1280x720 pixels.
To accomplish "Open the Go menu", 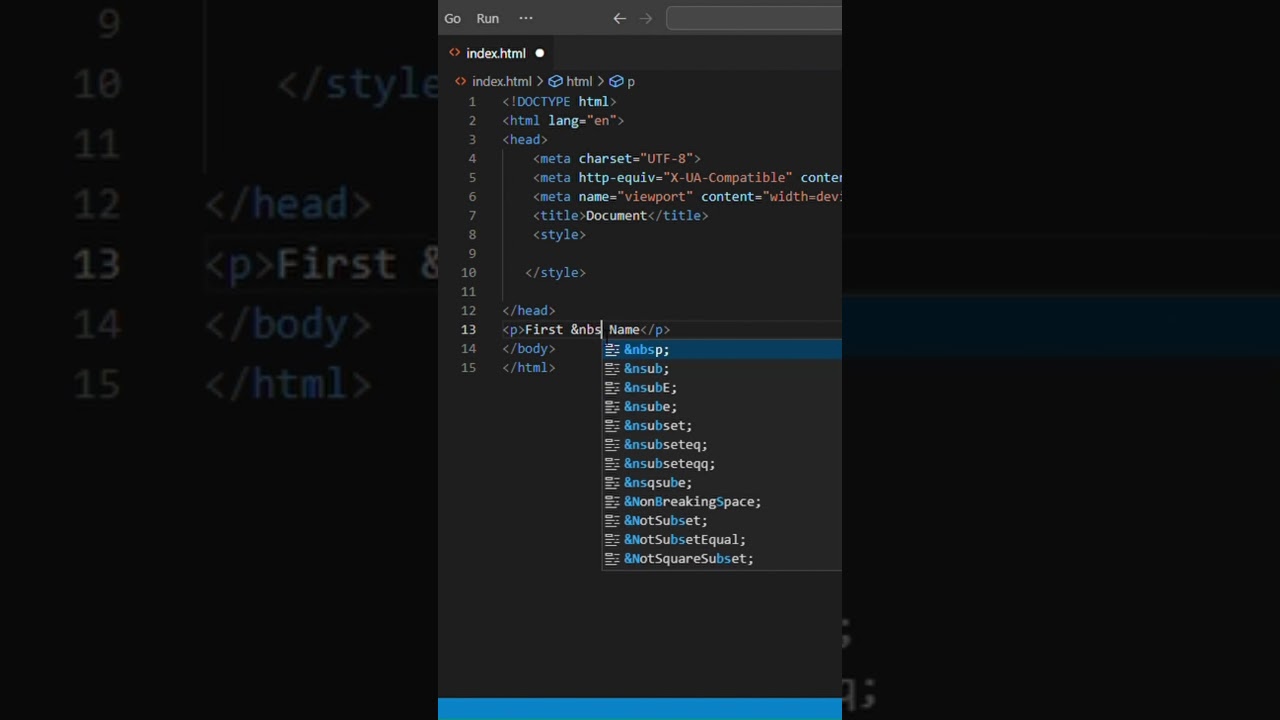I will pyautogui.click(x=452, y=18).
